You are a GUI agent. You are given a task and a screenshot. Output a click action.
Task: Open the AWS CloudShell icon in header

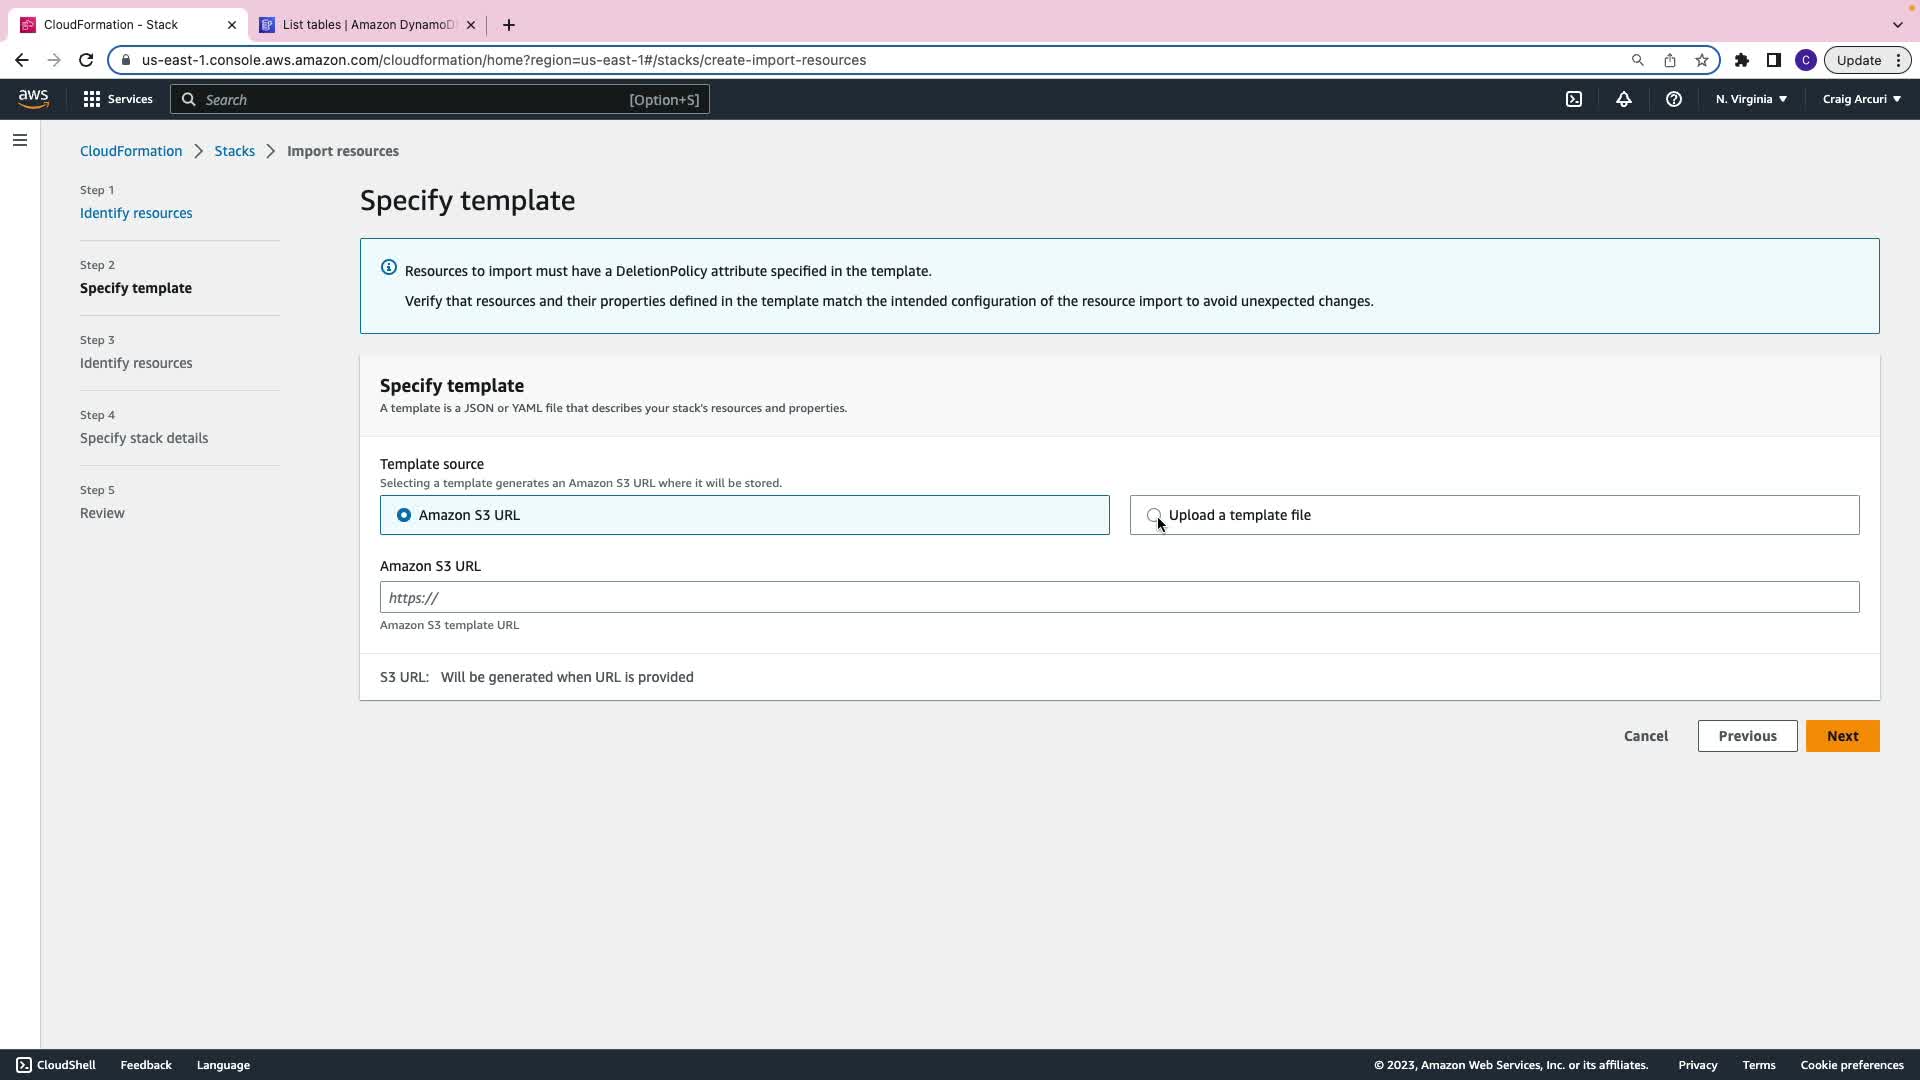point(1574,99)
